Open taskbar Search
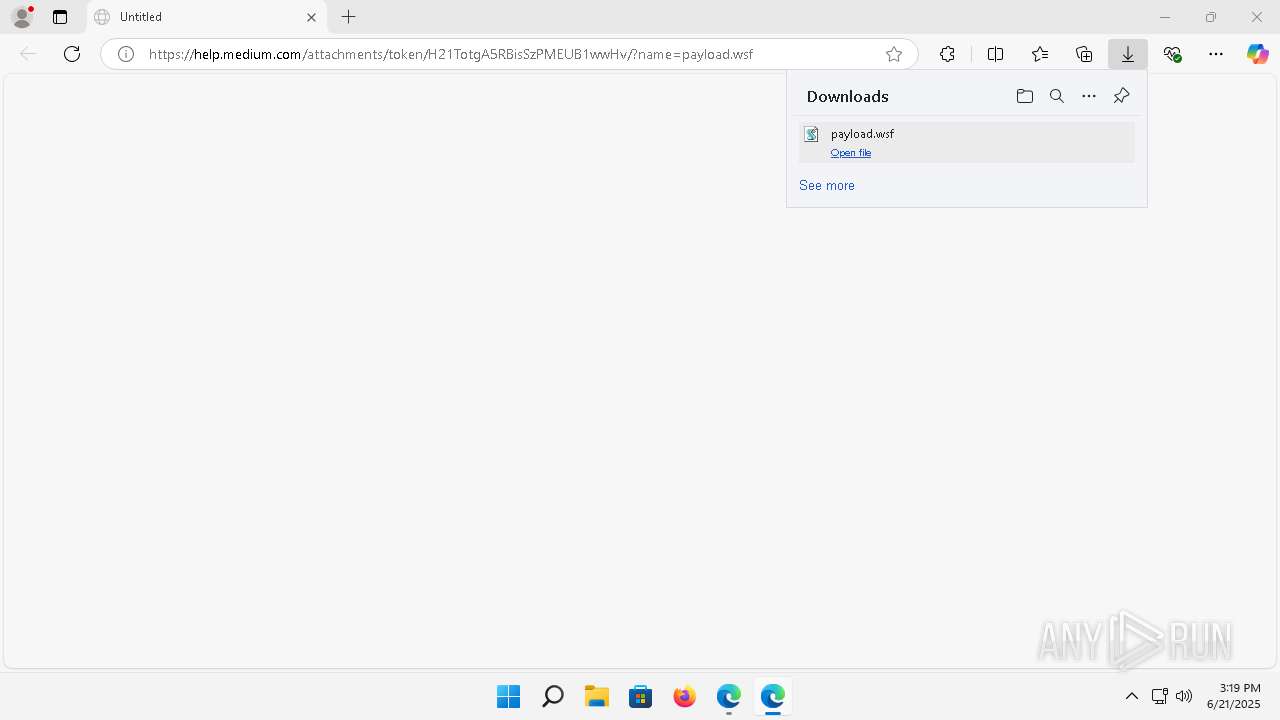The width and height of the screenshot is (1280, 720). tap(552, 696)
